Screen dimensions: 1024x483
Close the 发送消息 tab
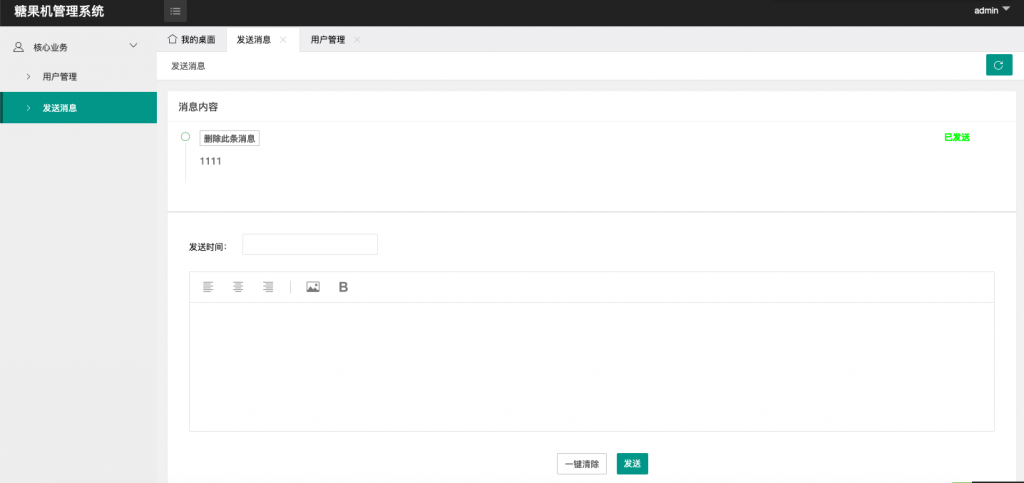(x=283, y=40)
